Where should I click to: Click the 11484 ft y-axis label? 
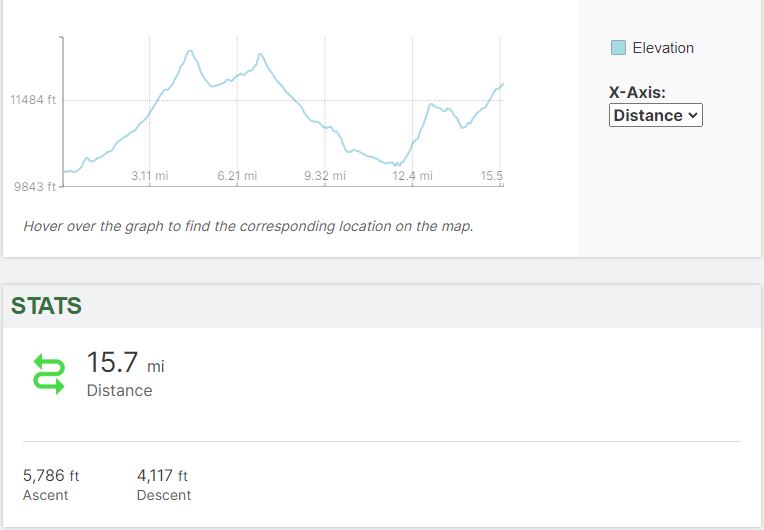[33, 100]
